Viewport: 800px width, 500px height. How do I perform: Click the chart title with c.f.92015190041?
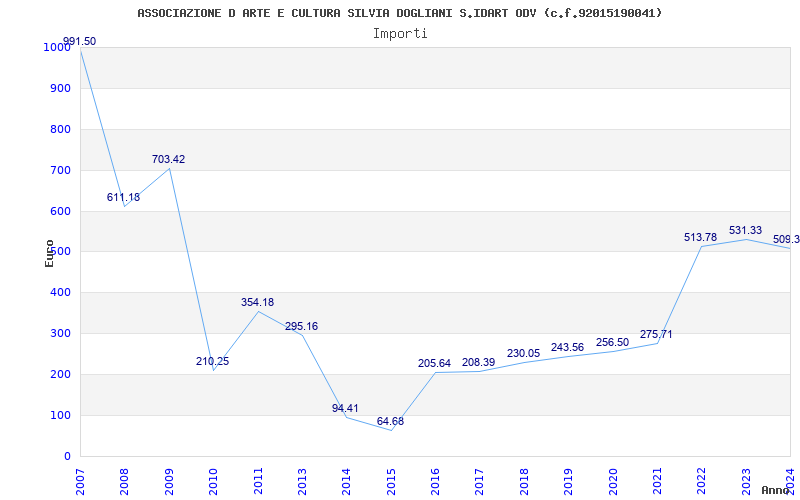point(399,13)
